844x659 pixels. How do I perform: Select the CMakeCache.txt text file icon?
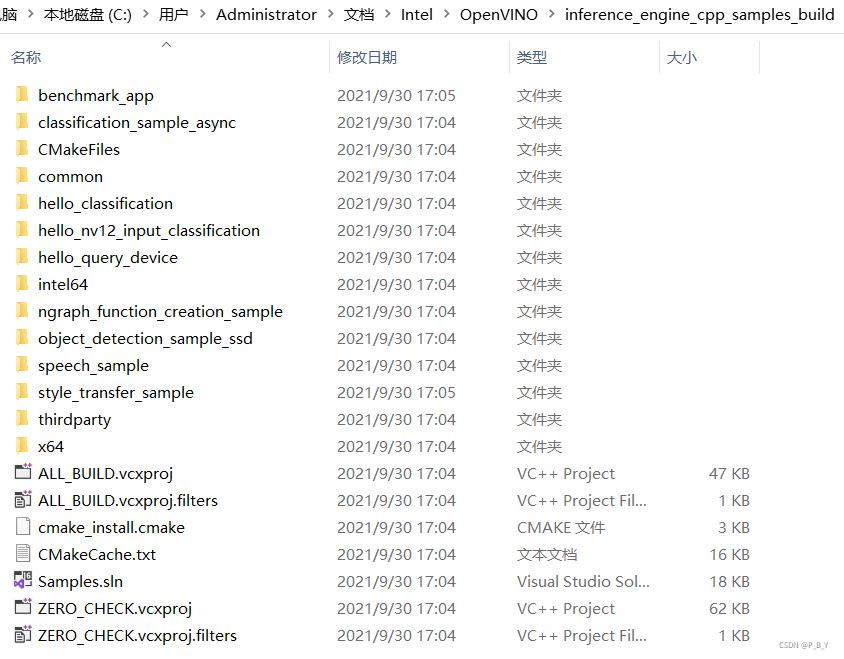(x=23, y=553)
